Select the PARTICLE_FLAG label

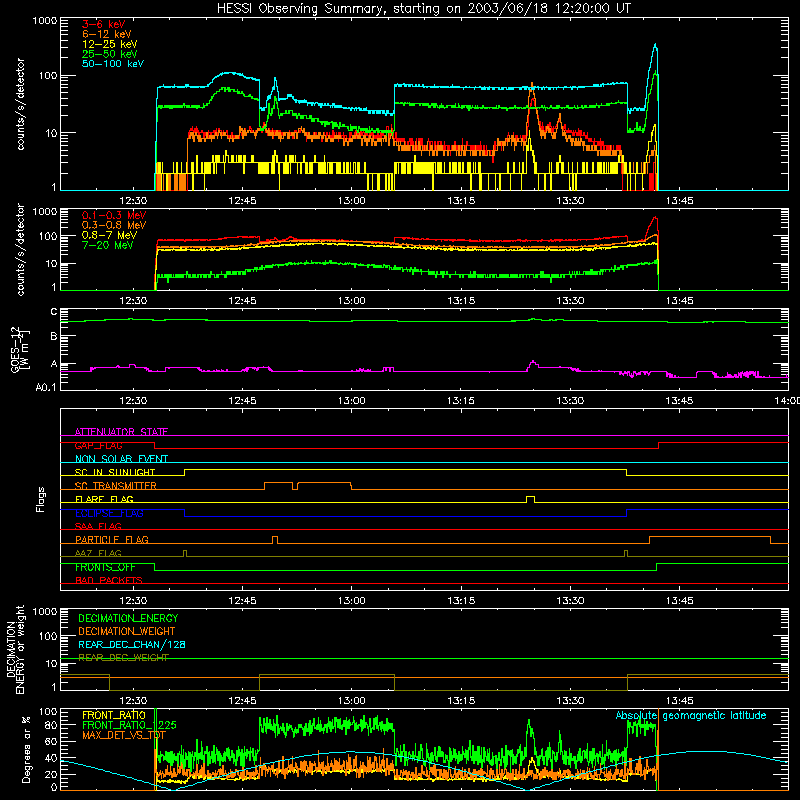coord(112,539)
